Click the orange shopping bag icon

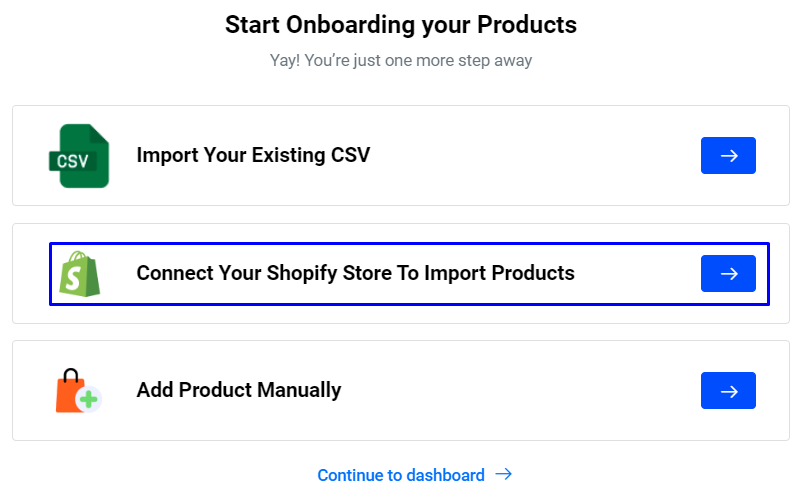72,391
